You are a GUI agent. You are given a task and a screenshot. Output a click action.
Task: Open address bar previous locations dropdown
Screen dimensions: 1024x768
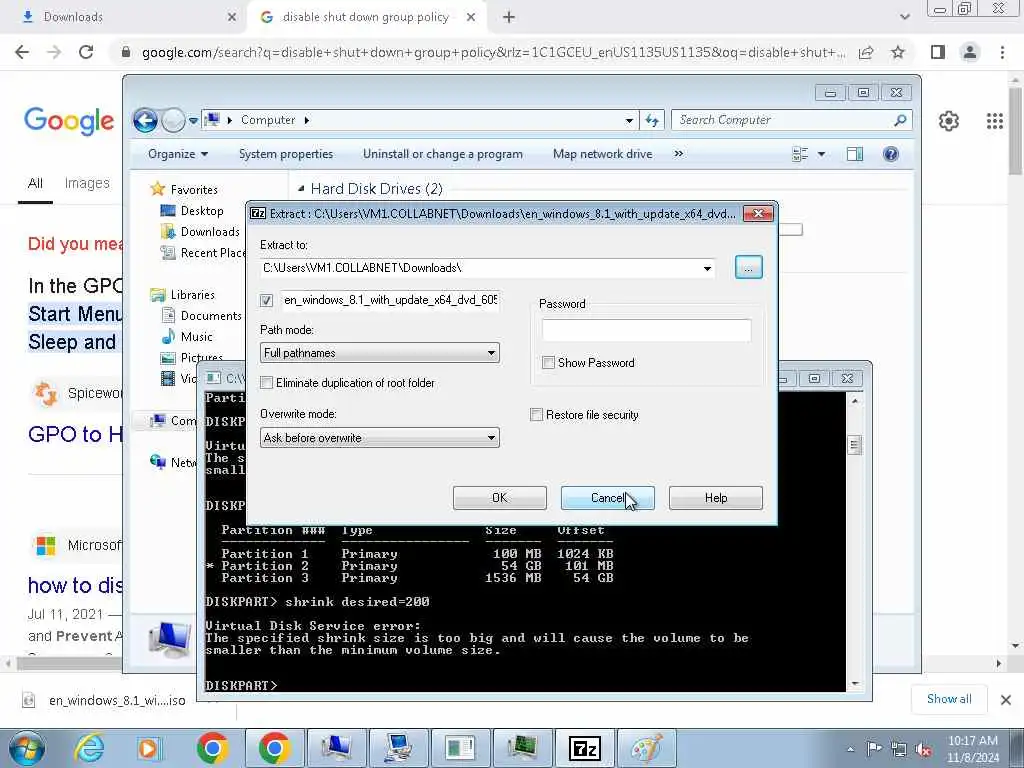pos(629,120)
